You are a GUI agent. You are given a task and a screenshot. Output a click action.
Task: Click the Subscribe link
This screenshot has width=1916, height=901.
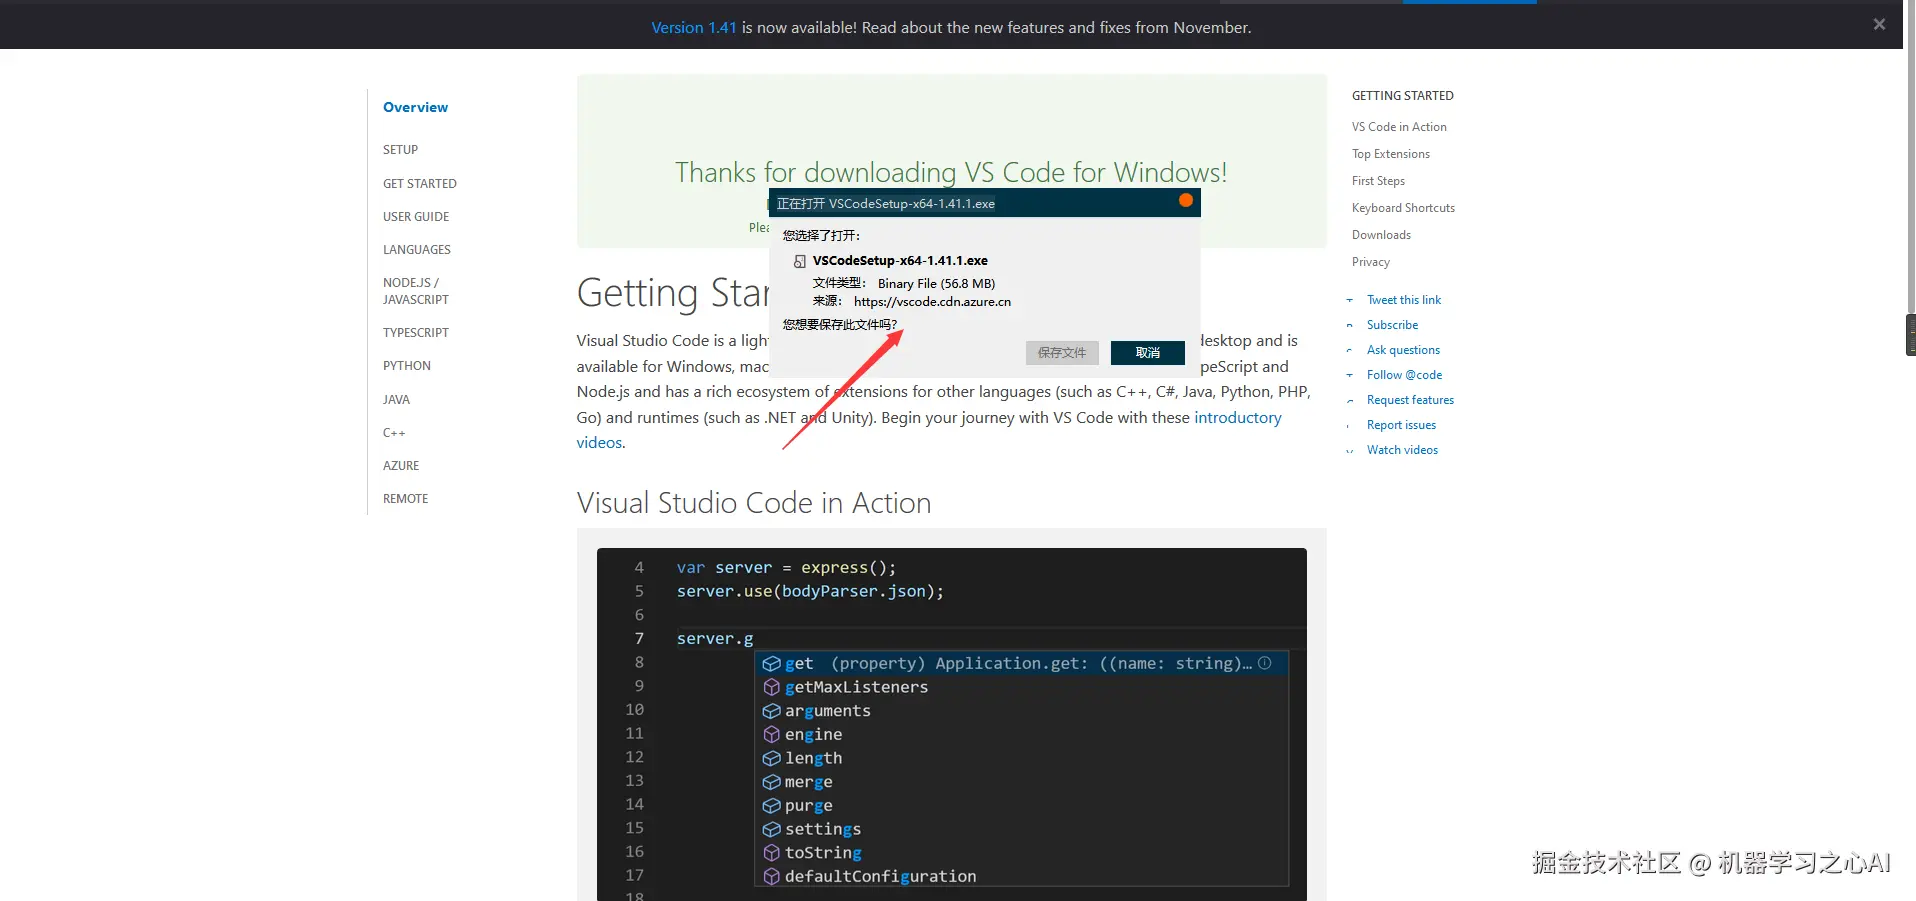(1392, 325)
